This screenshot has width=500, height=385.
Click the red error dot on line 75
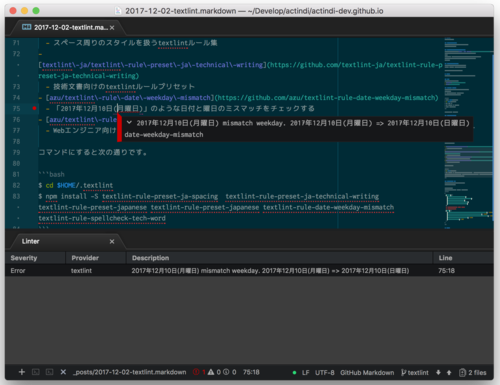click(34, 108)
